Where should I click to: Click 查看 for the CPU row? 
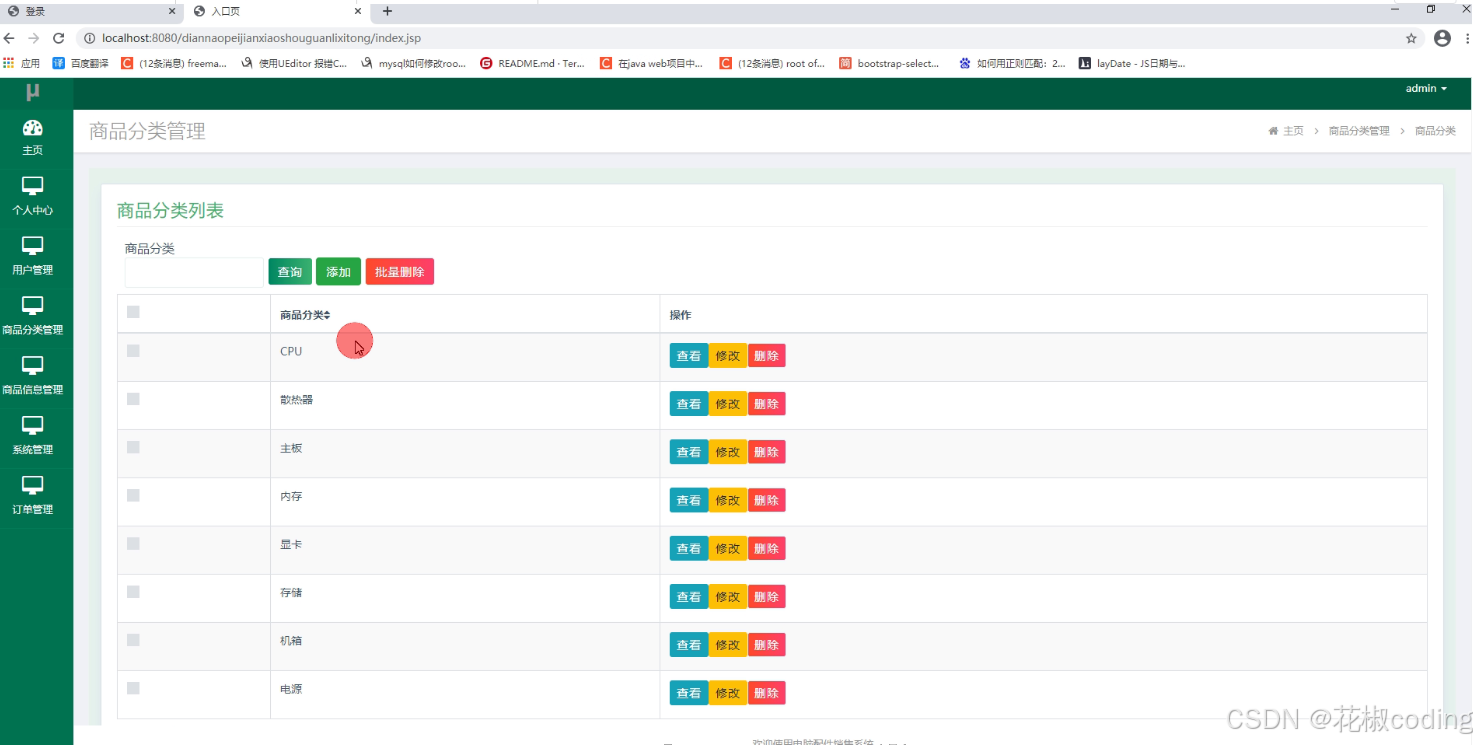point(689,355)
